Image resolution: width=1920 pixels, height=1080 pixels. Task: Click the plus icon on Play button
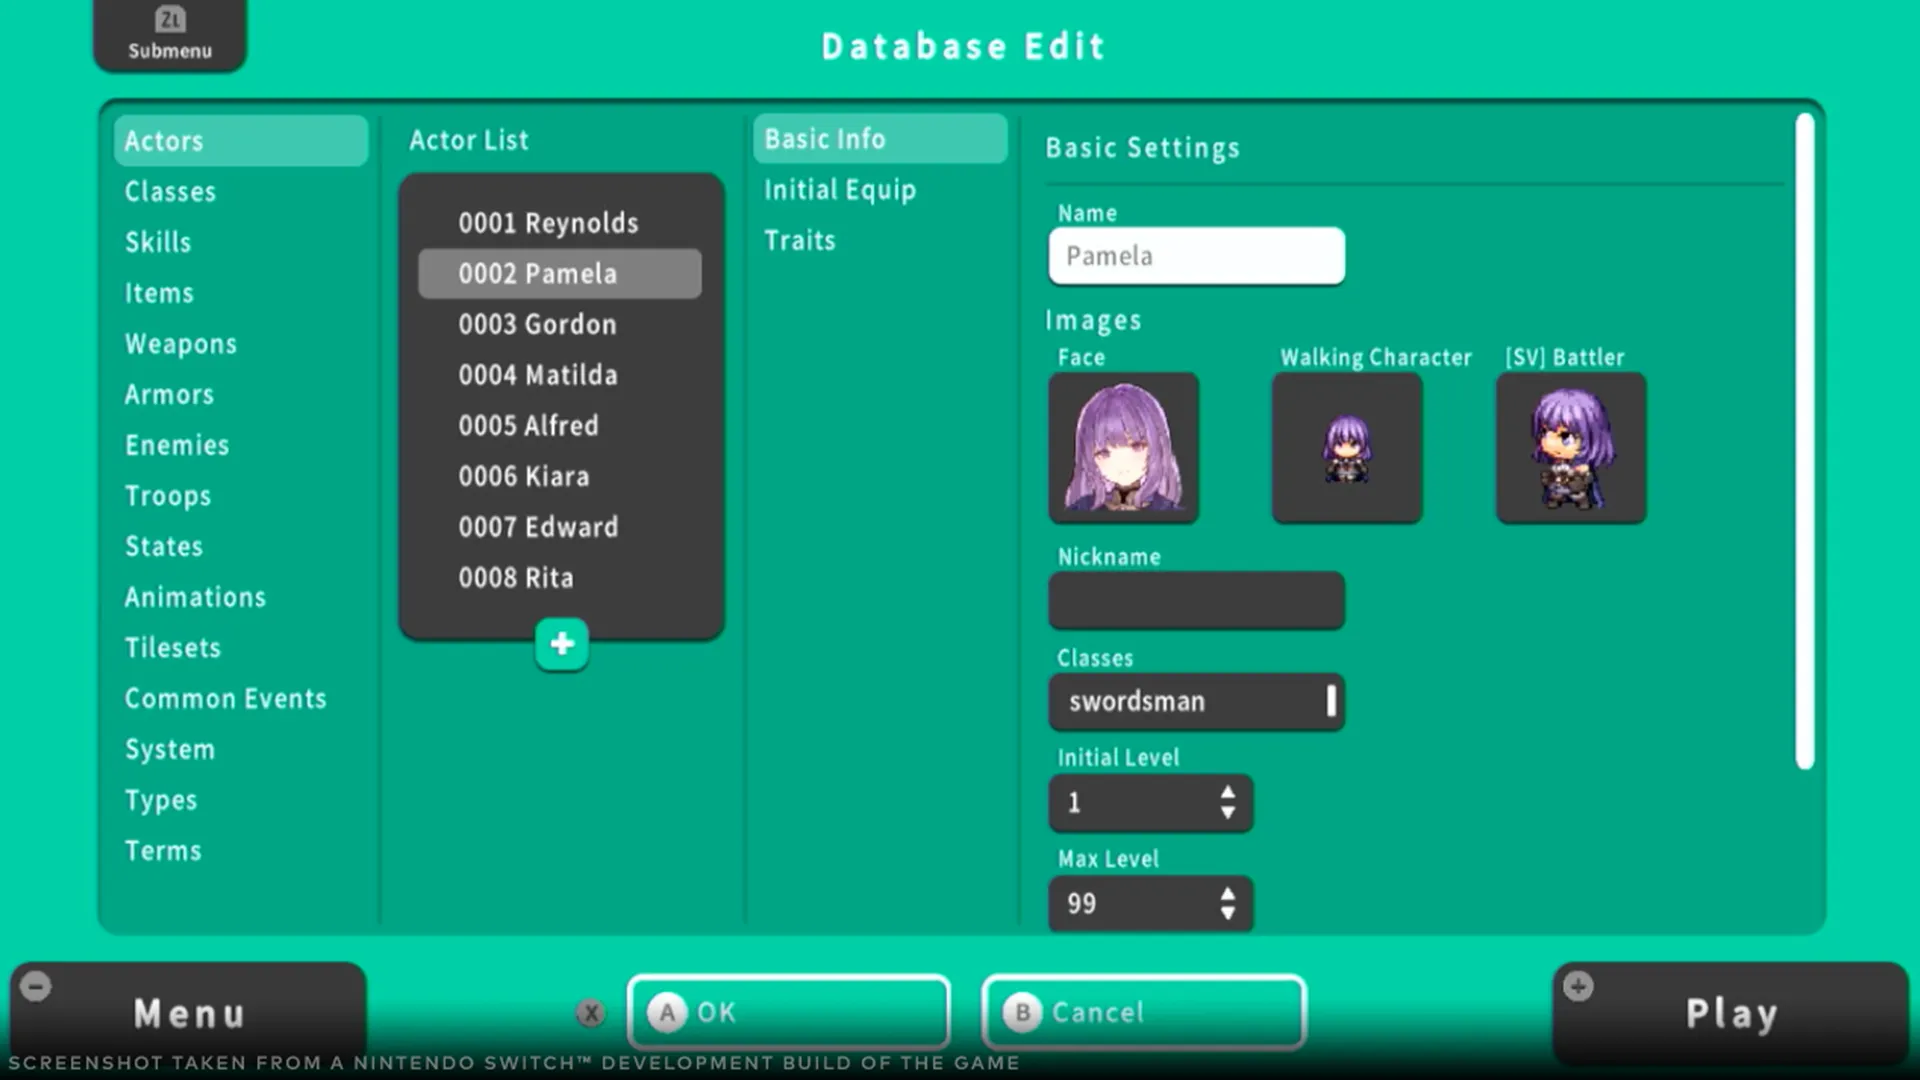(1578, 987)
